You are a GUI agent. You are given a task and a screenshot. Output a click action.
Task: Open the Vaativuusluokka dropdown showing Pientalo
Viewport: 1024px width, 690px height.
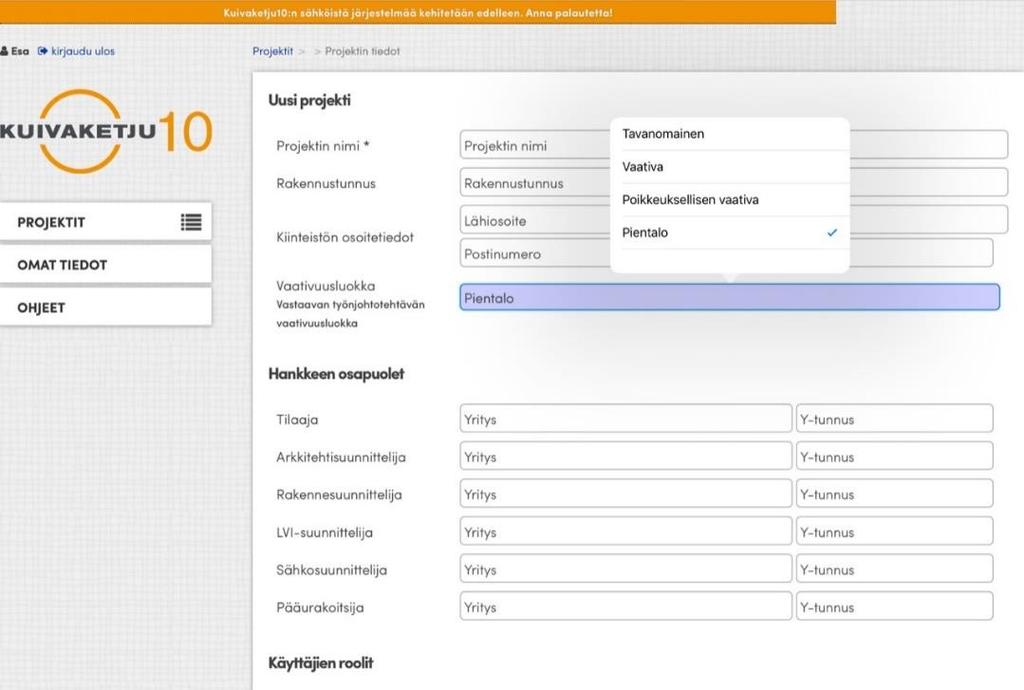pyautogui.click(x=729, y=297)
